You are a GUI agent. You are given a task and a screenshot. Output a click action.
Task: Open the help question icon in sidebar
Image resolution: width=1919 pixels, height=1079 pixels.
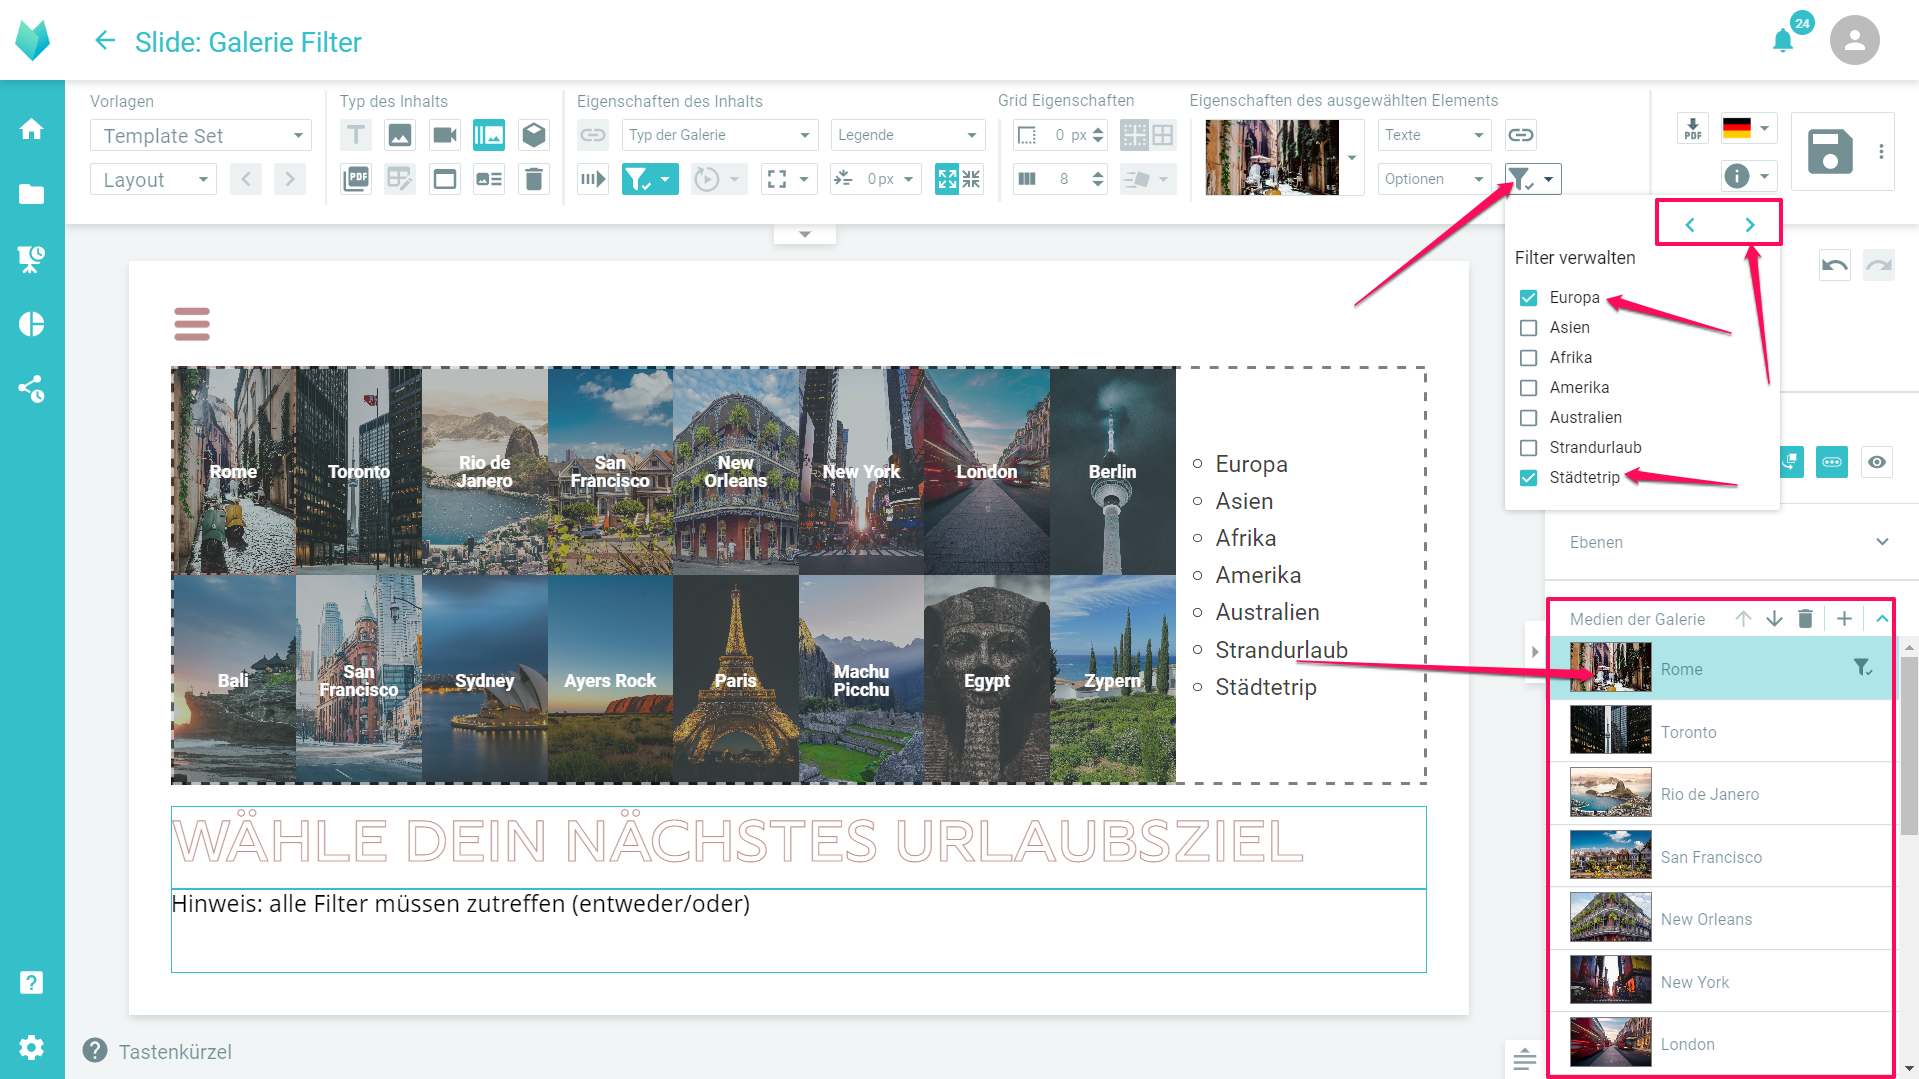(32, 983)
